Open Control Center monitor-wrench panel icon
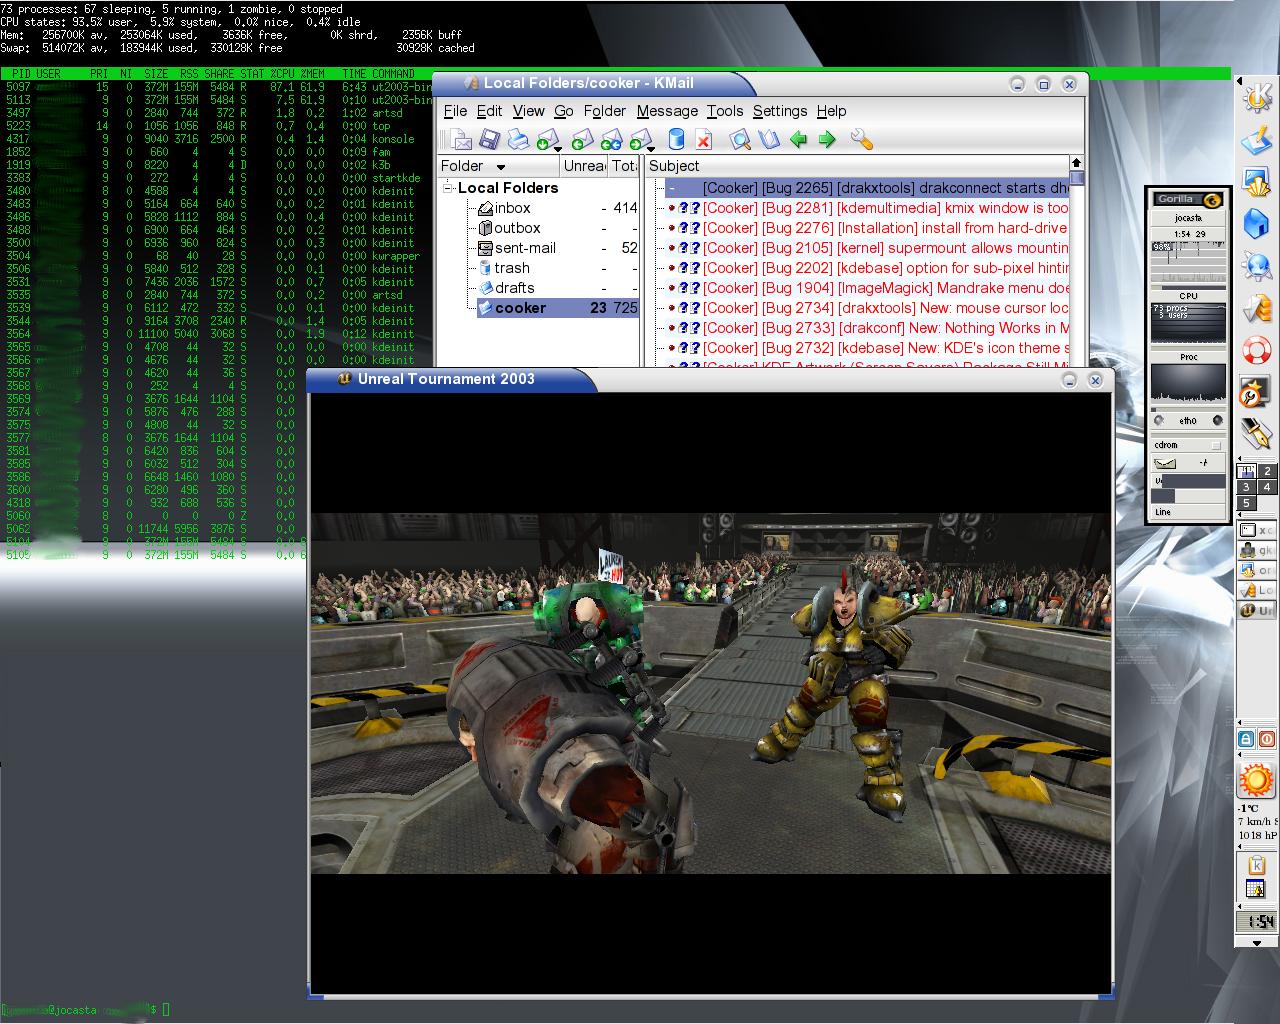 (x=1256, y=393)
